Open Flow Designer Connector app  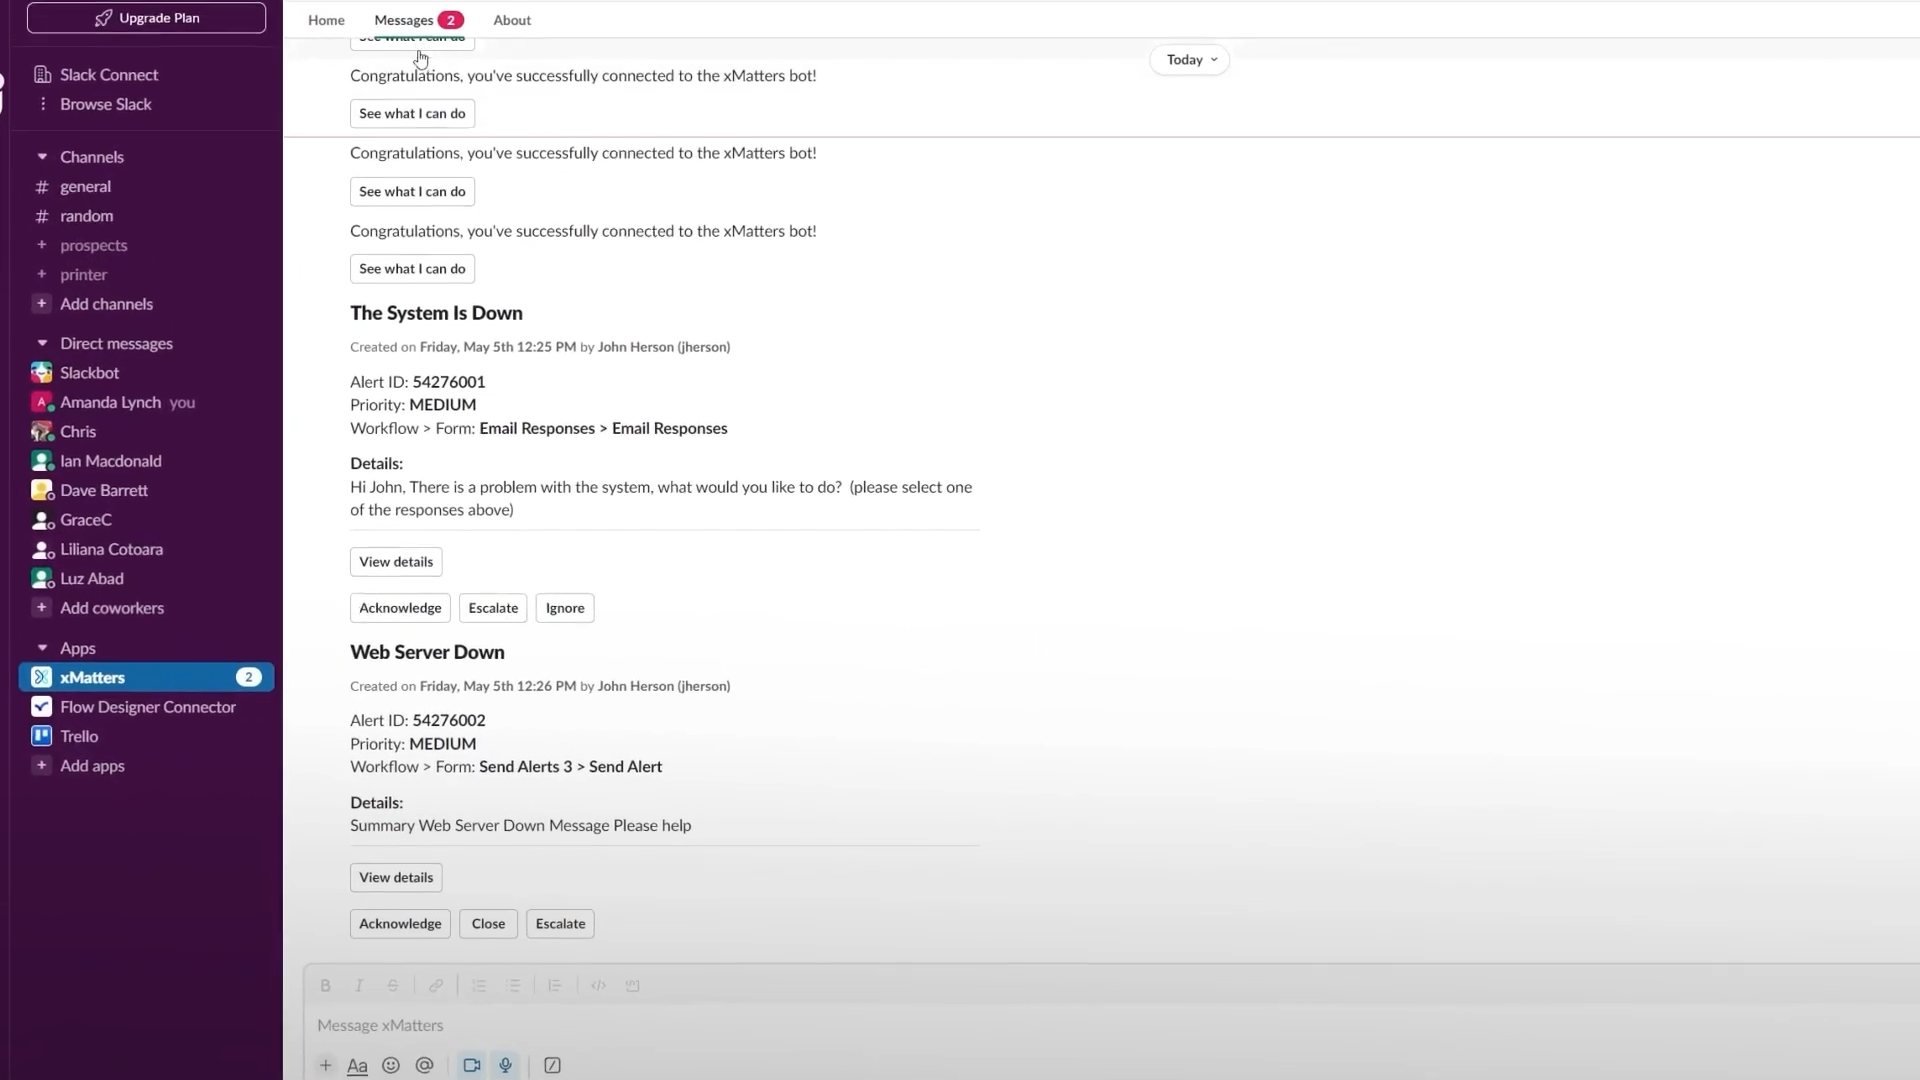(147, 707)
